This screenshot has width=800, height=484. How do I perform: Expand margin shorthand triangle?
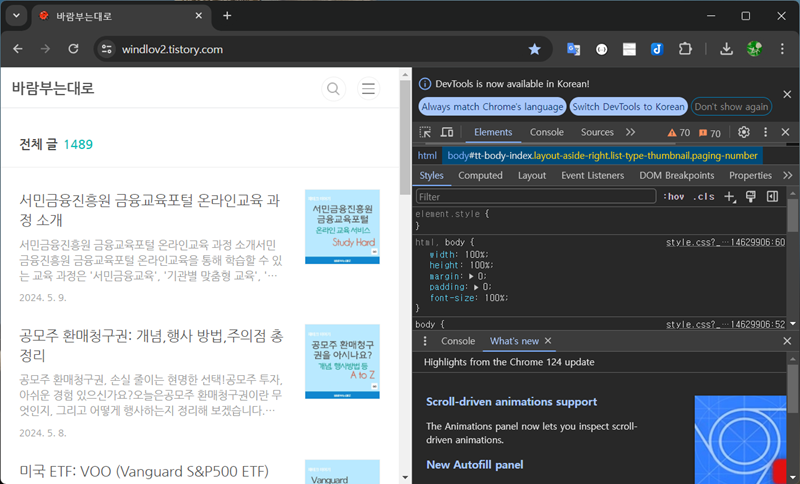(471, 276)
